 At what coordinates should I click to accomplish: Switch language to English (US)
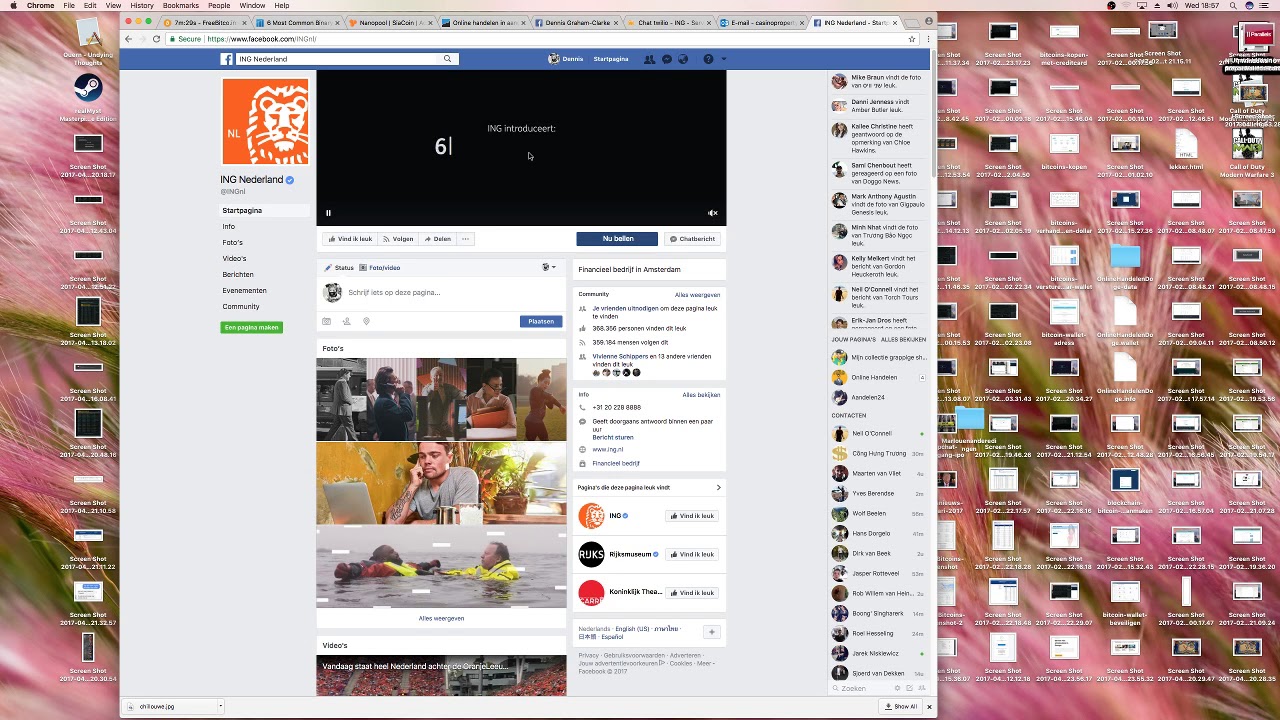click(631, 629)
